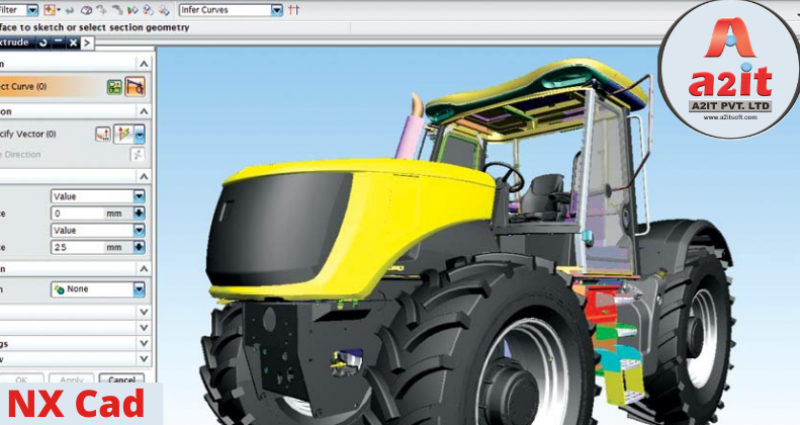Open the first Value limit dropdown

139,196
